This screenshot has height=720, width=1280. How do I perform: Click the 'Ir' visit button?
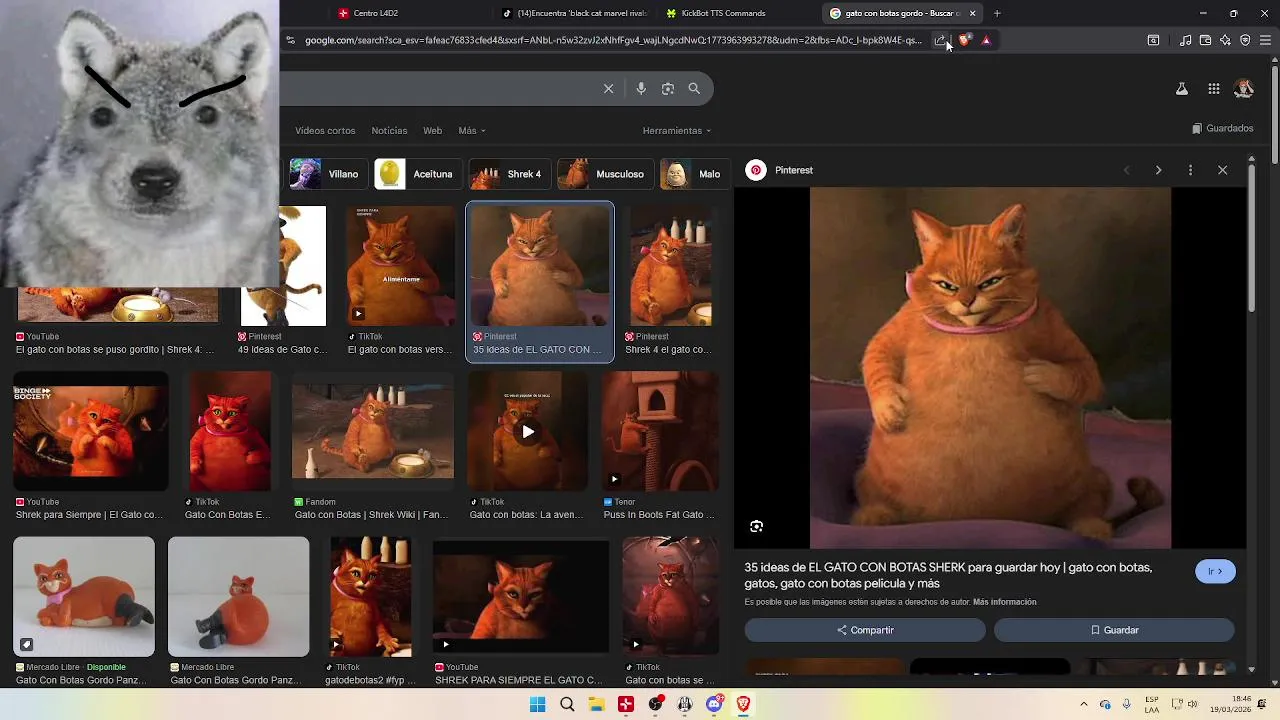coord(1215,571)
